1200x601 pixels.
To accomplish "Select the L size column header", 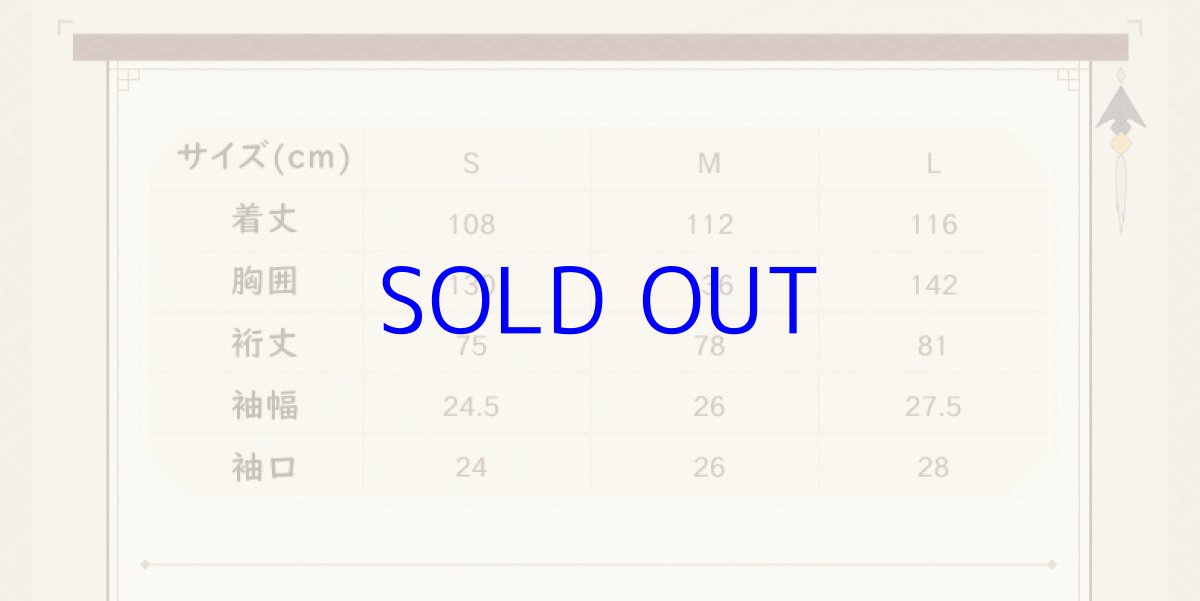I will click(932, 164).
